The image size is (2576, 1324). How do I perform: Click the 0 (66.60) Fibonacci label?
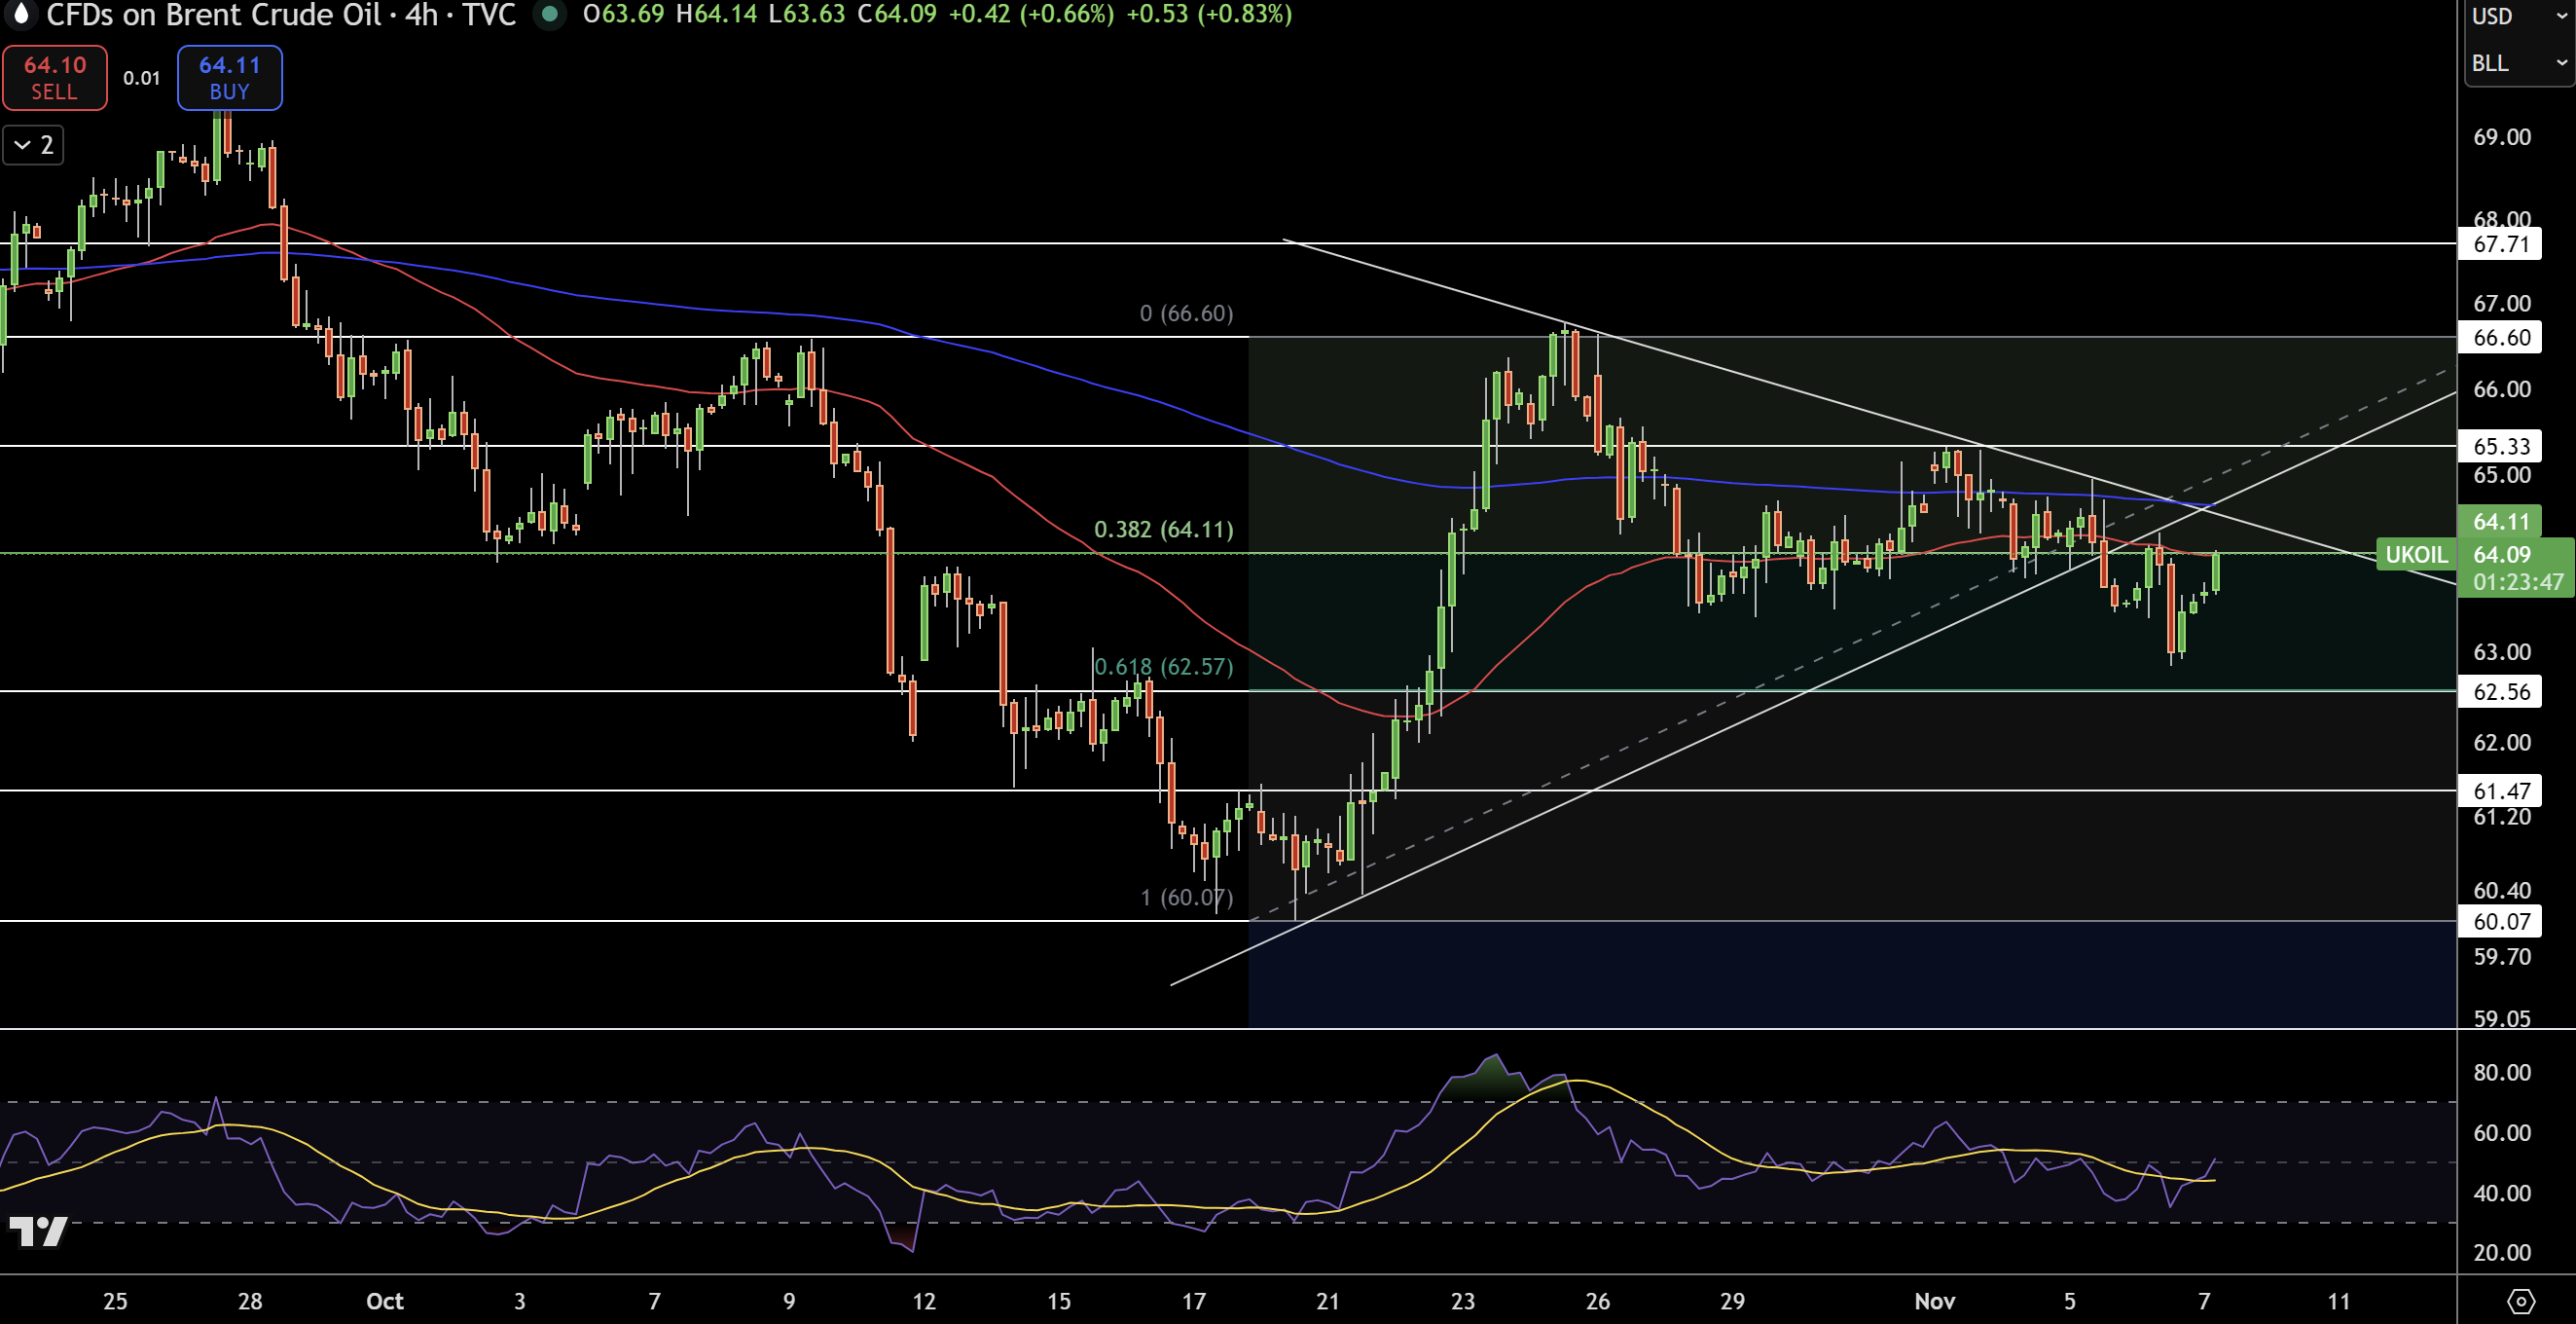1186,313
